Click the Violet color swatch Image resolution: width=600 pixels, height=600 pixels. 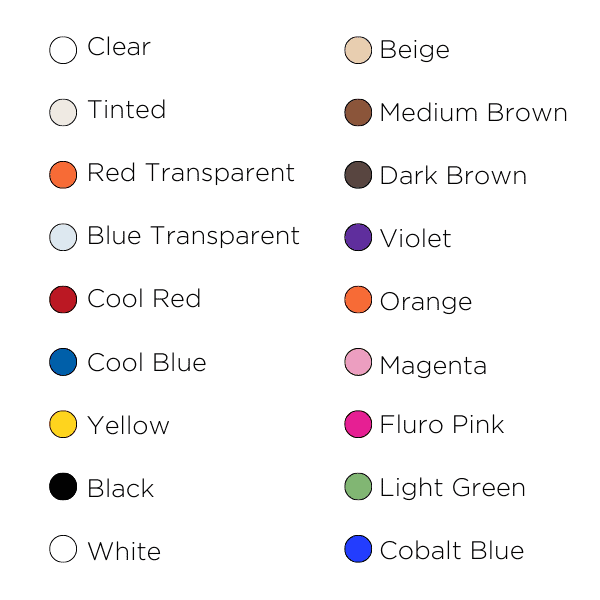(358, 237)
